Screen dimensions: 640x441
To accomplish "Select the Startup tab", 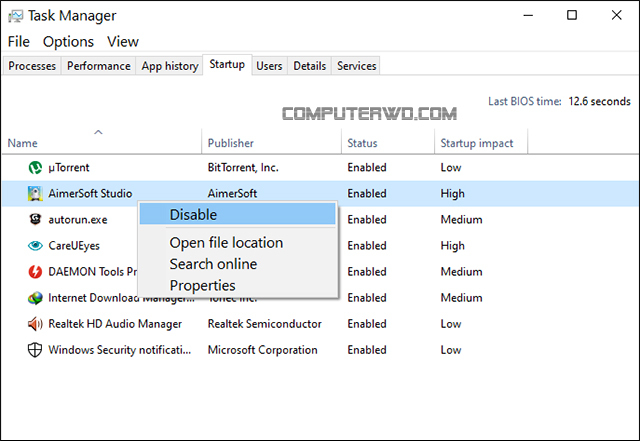I will click(x=227, y=65).
